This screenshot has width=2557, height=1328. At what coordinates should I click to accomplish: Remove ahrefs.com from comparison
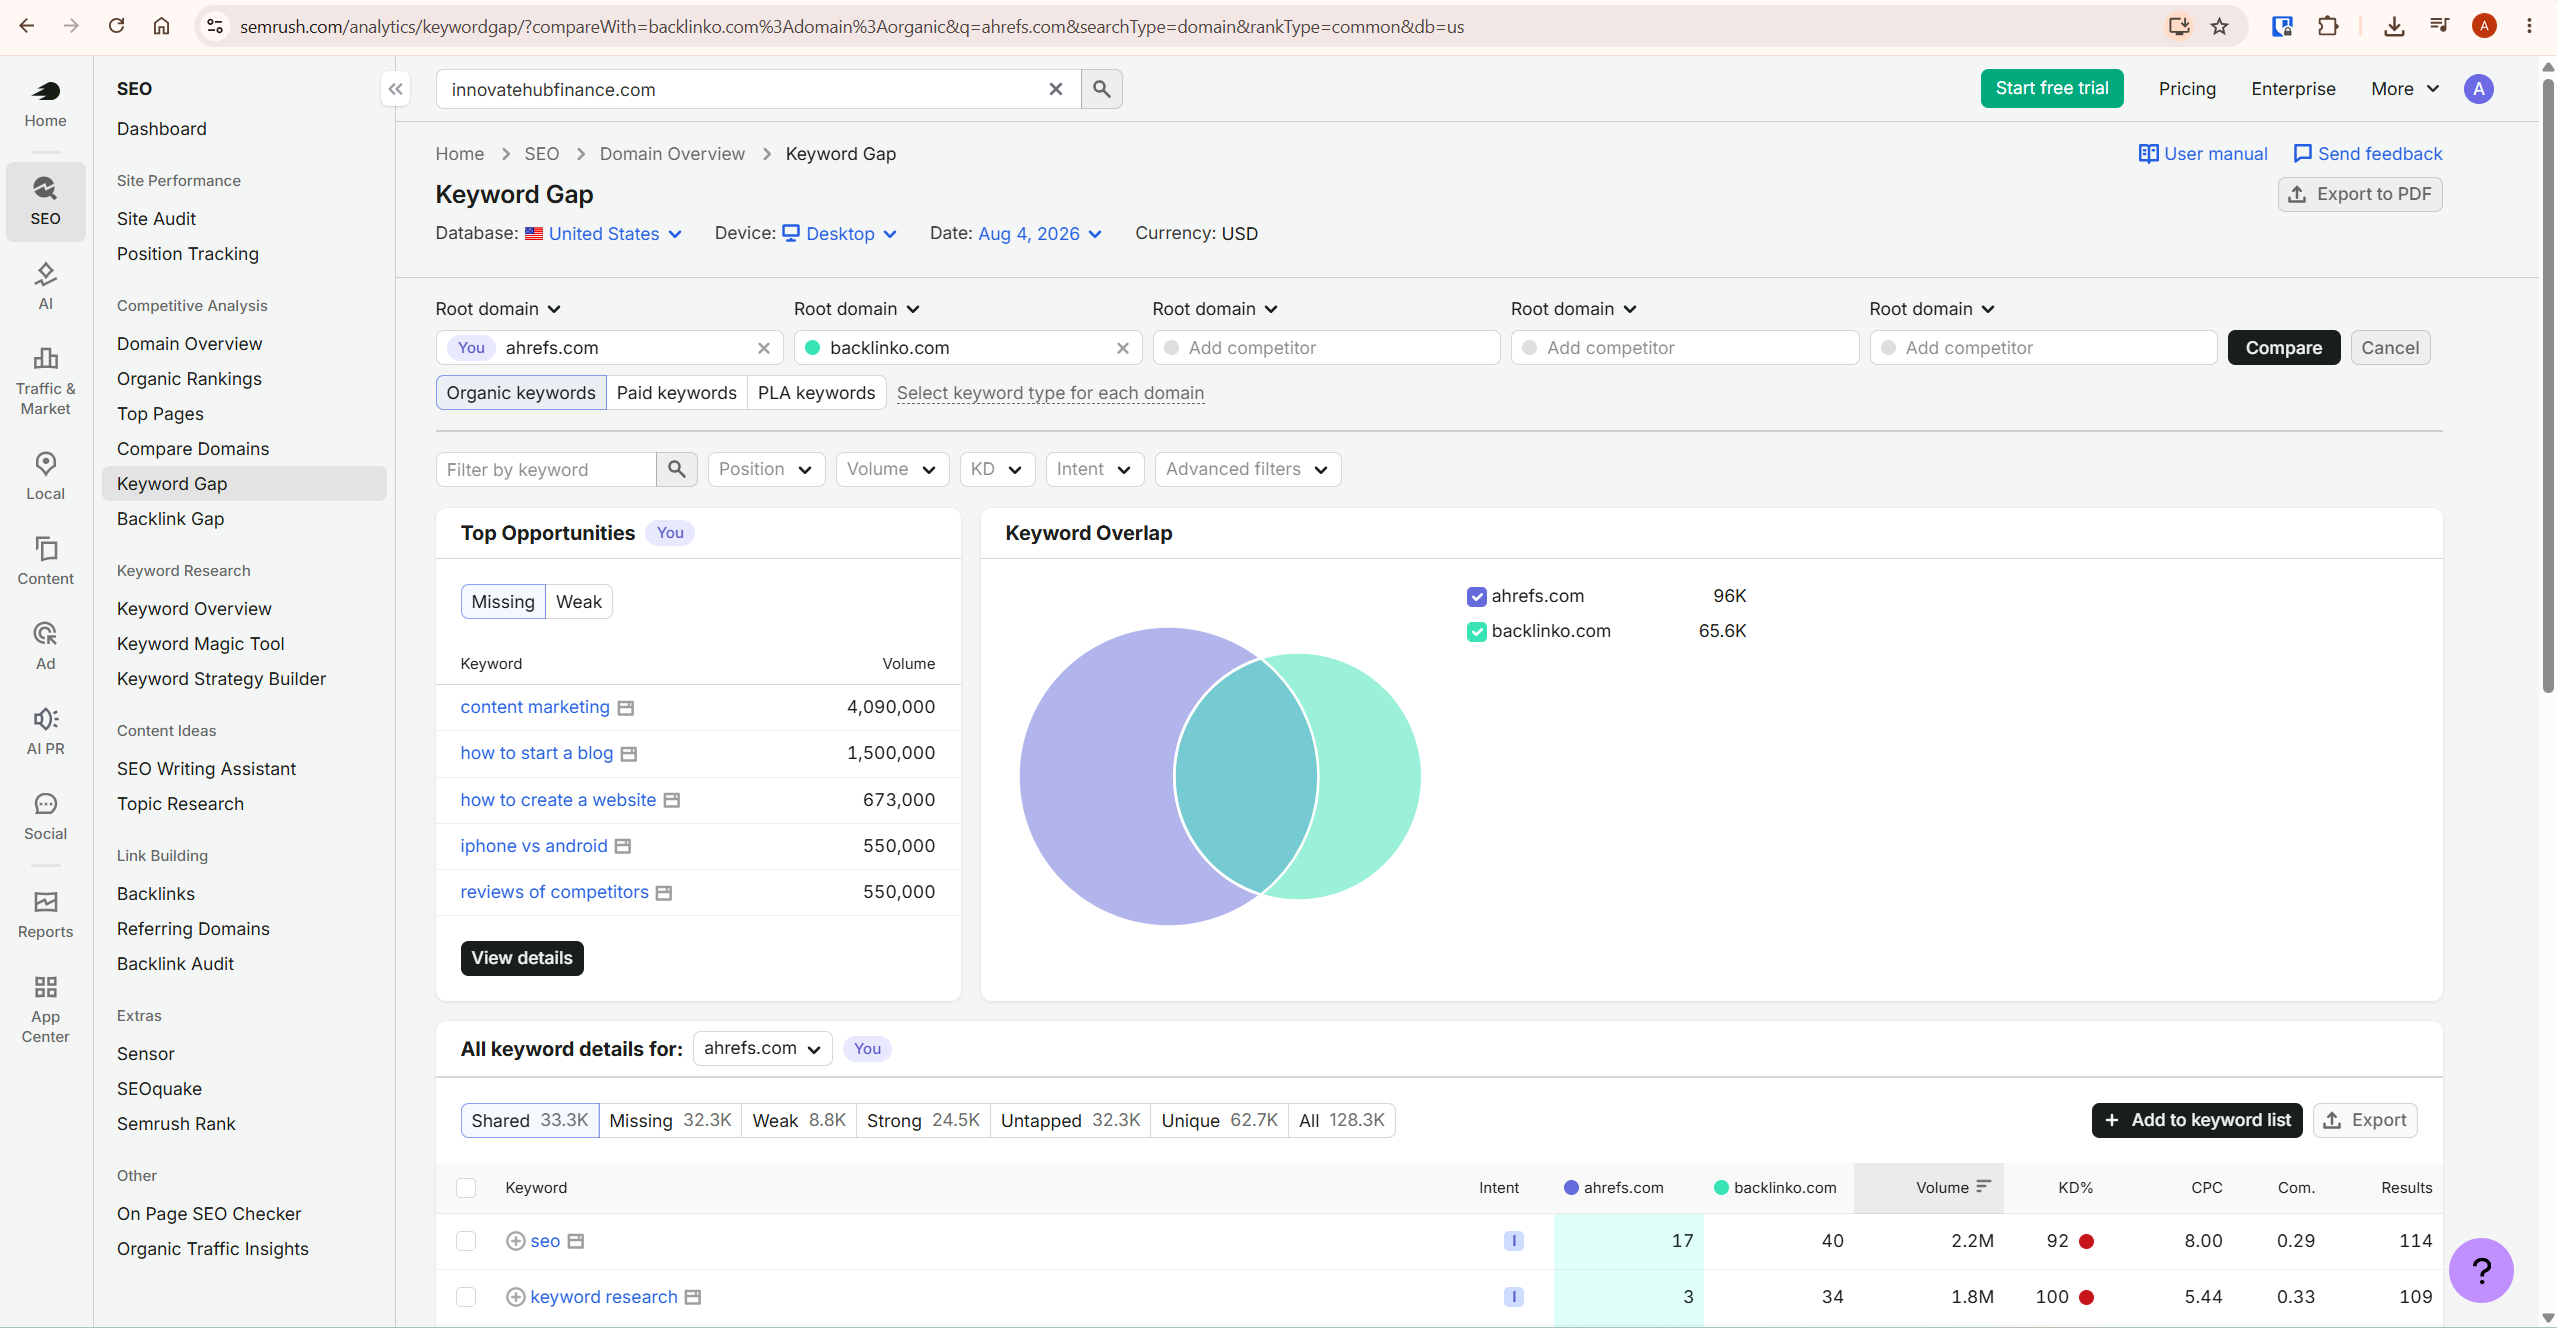763,348
